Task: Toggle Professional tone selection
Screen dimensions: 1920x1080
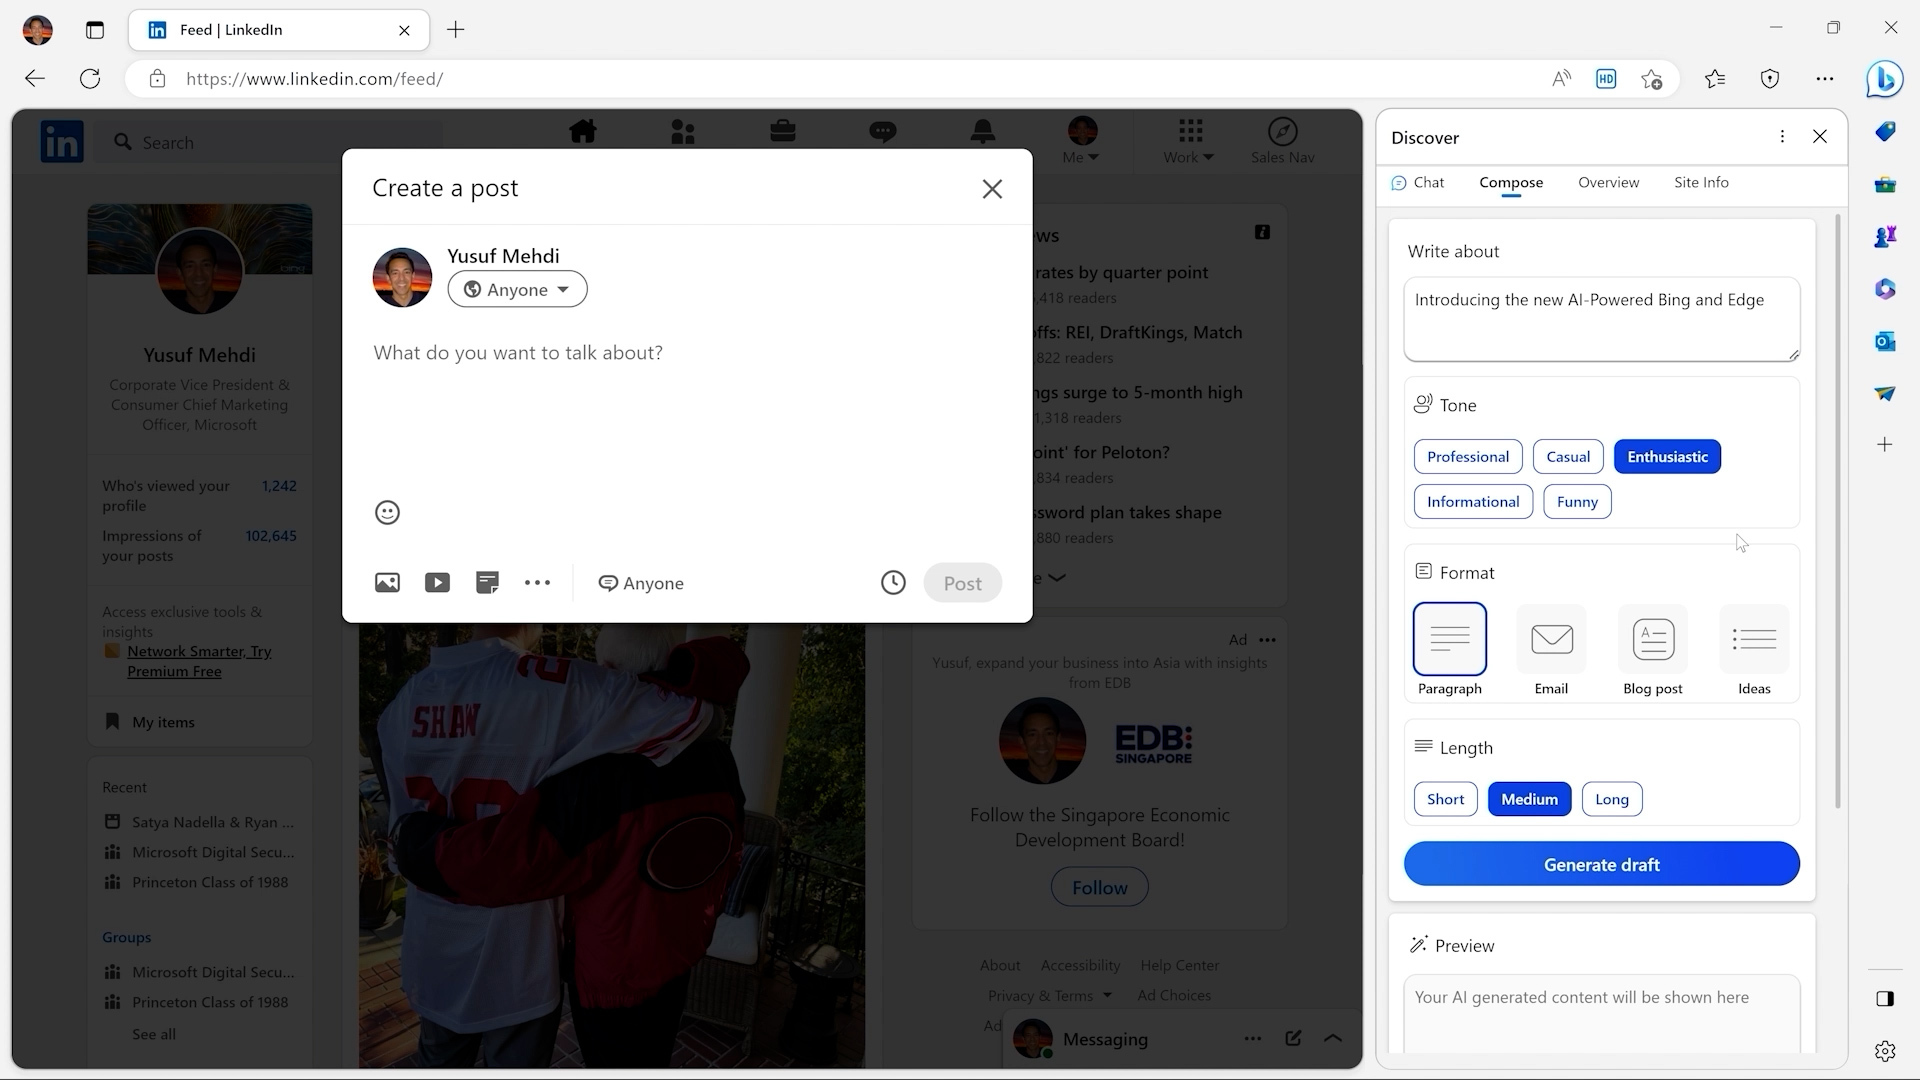Action: point(1468,456)
